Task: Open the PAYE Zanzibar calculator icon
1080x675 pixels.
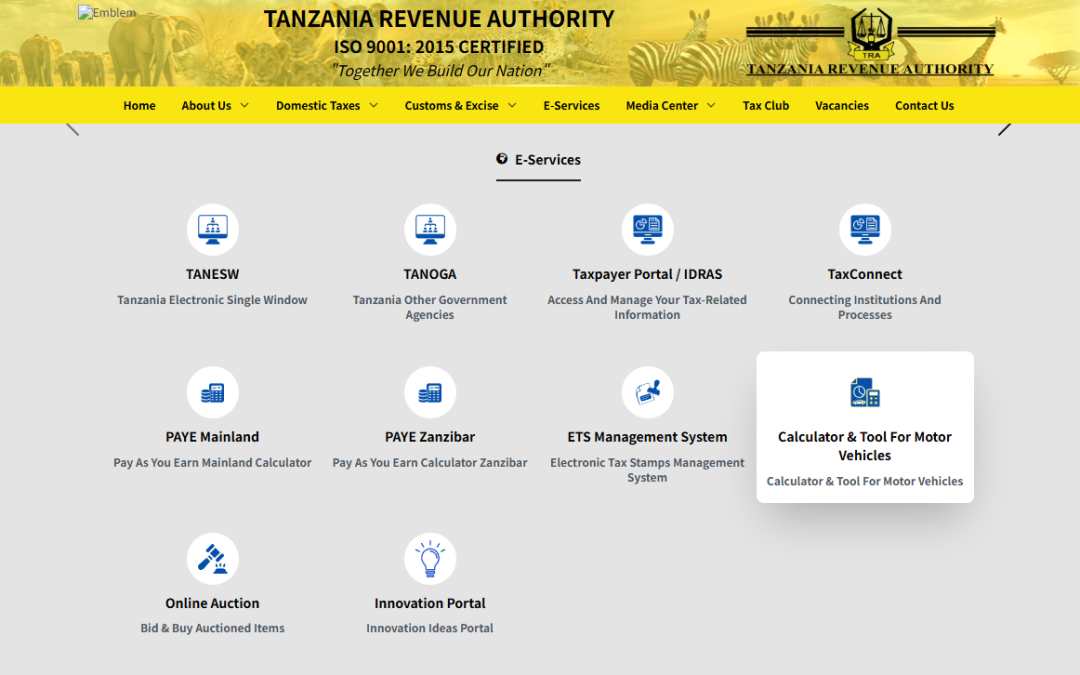Action: pos(430,393)
